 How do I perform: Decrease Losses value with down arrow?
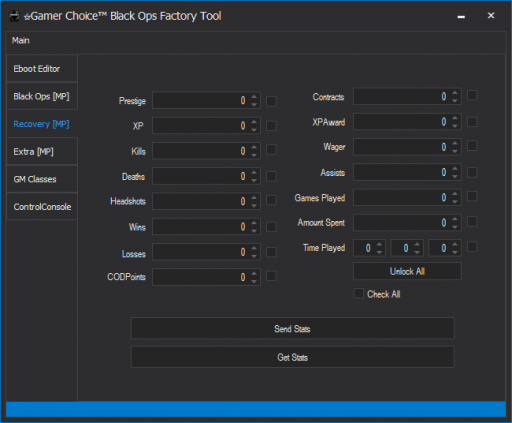(254, 256)
